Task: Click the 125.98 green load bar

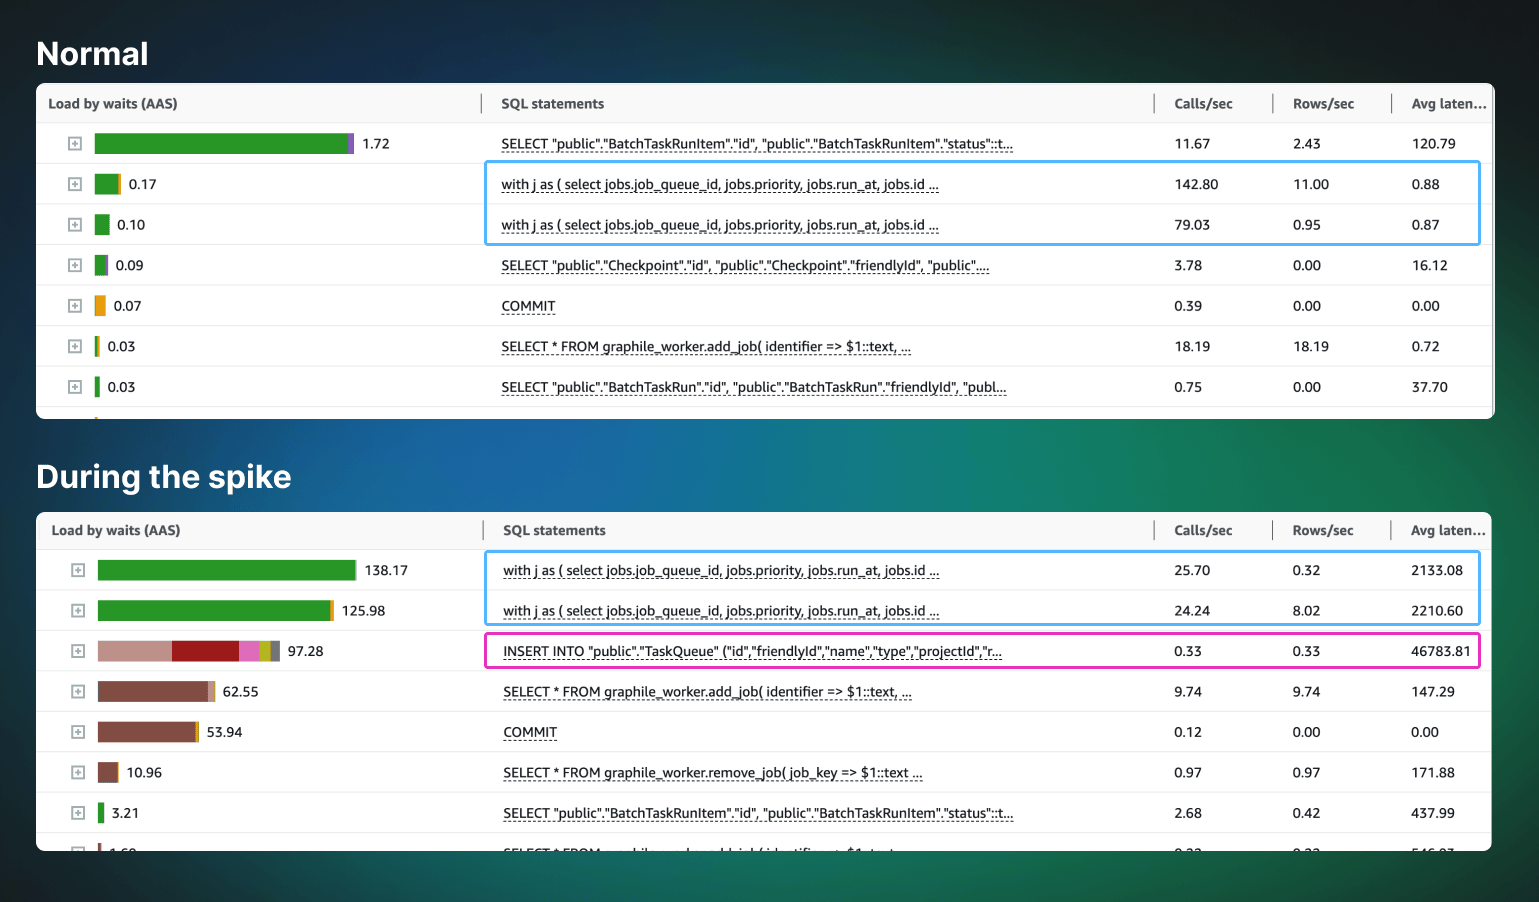Action: (216, 611)
